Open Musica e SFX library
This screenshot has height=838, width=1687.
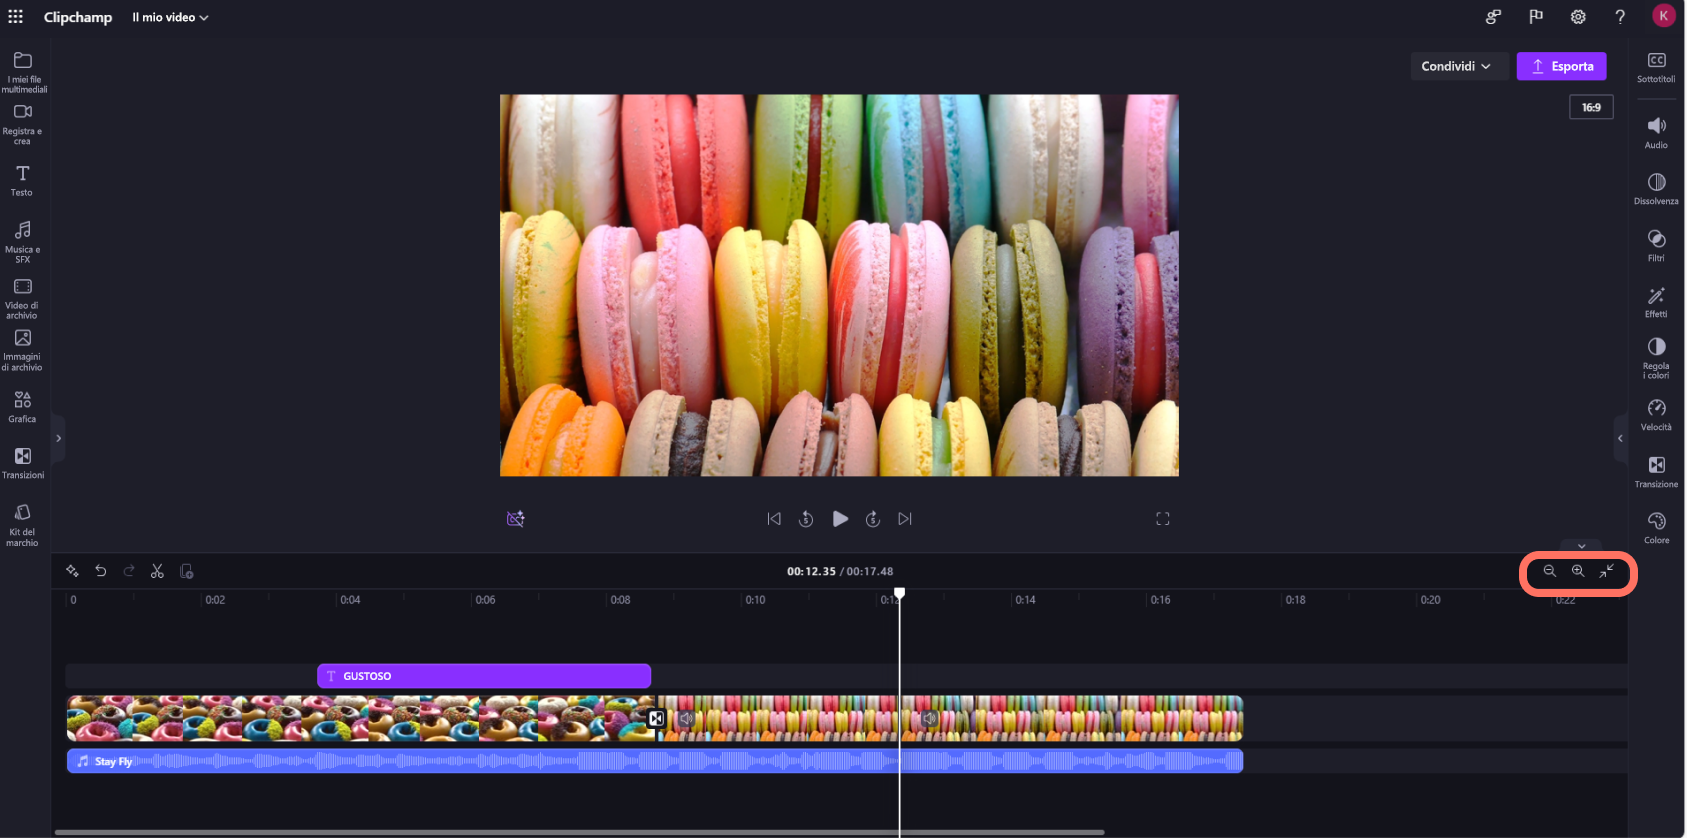(x=23, y=241)
